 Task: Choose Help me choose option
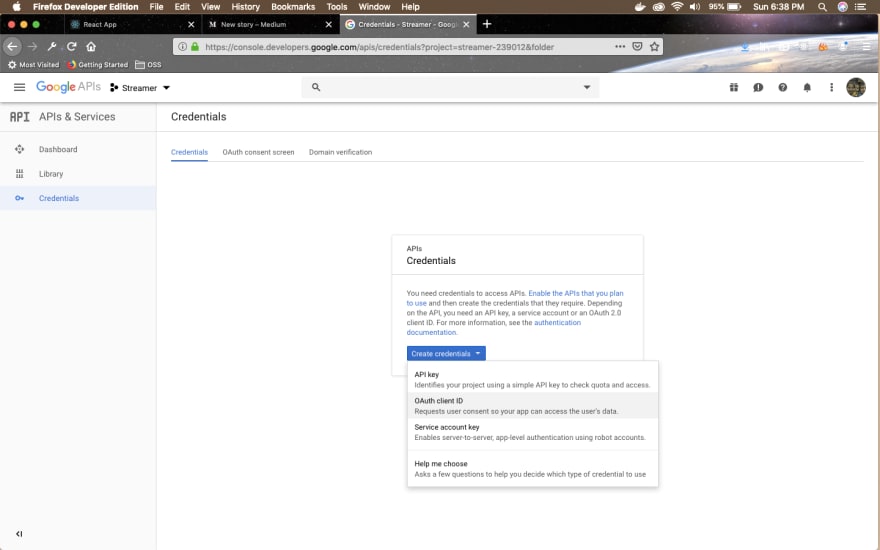coord(533,469)
